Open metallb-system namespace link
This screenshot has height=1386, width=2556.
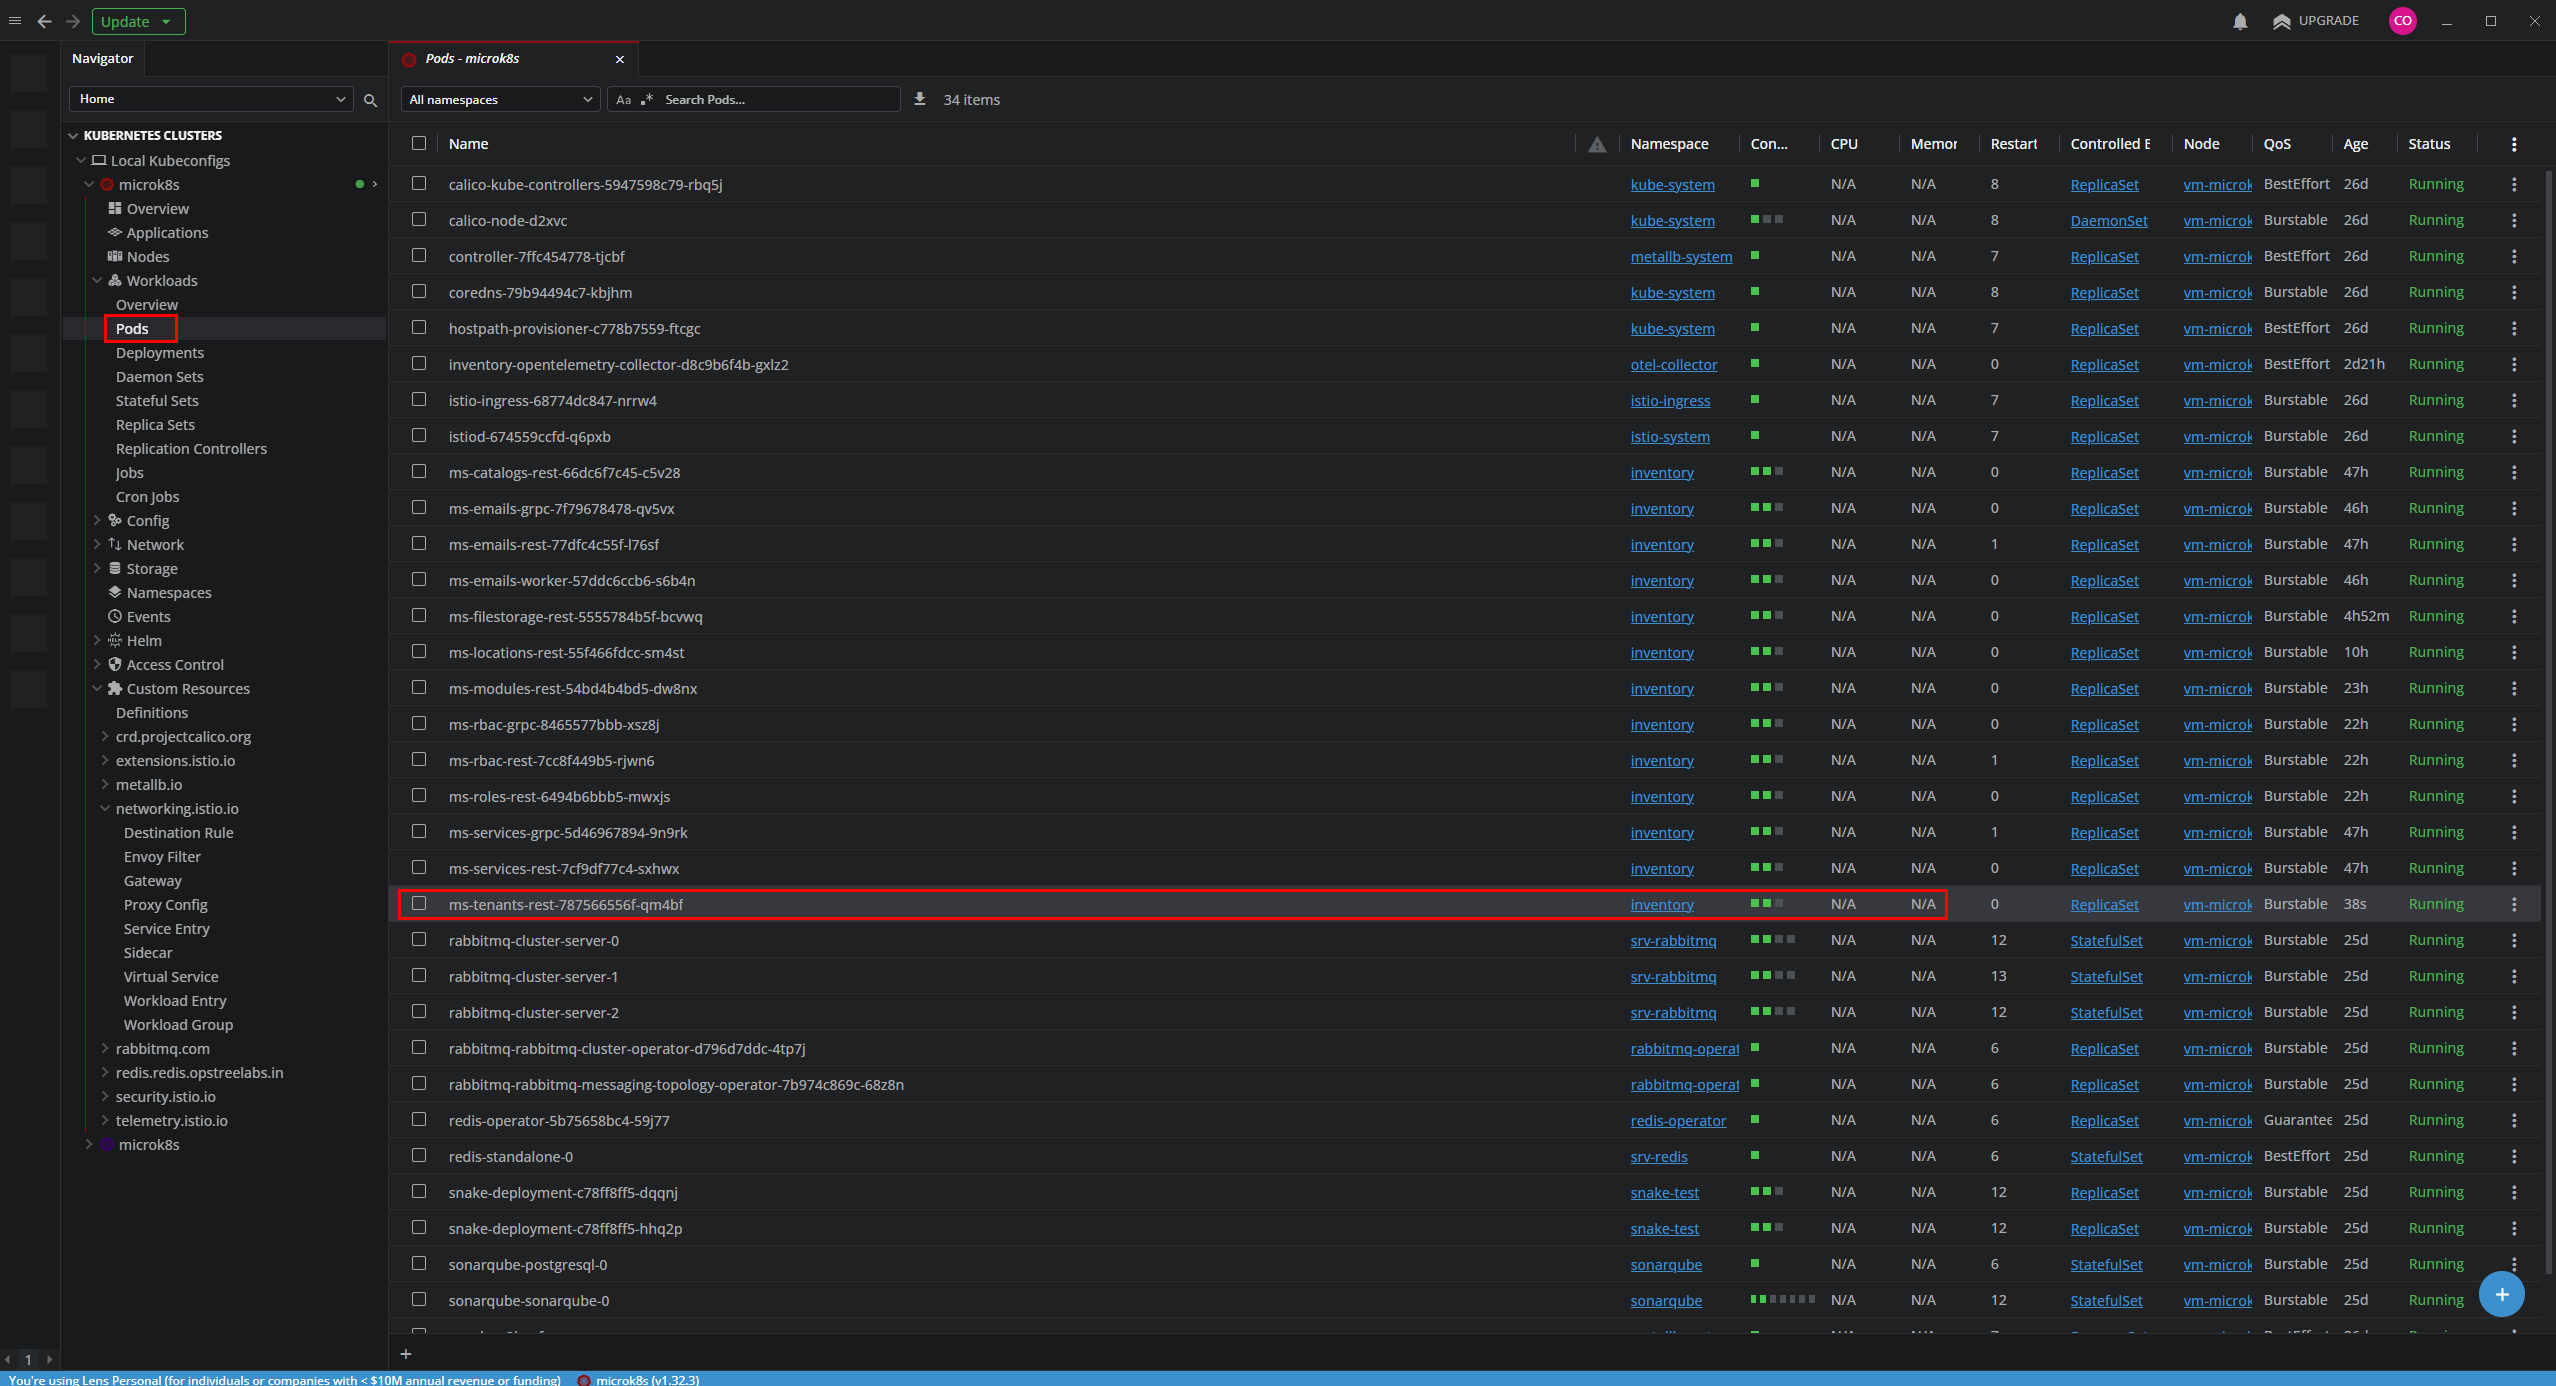(x=1681, y=256)
